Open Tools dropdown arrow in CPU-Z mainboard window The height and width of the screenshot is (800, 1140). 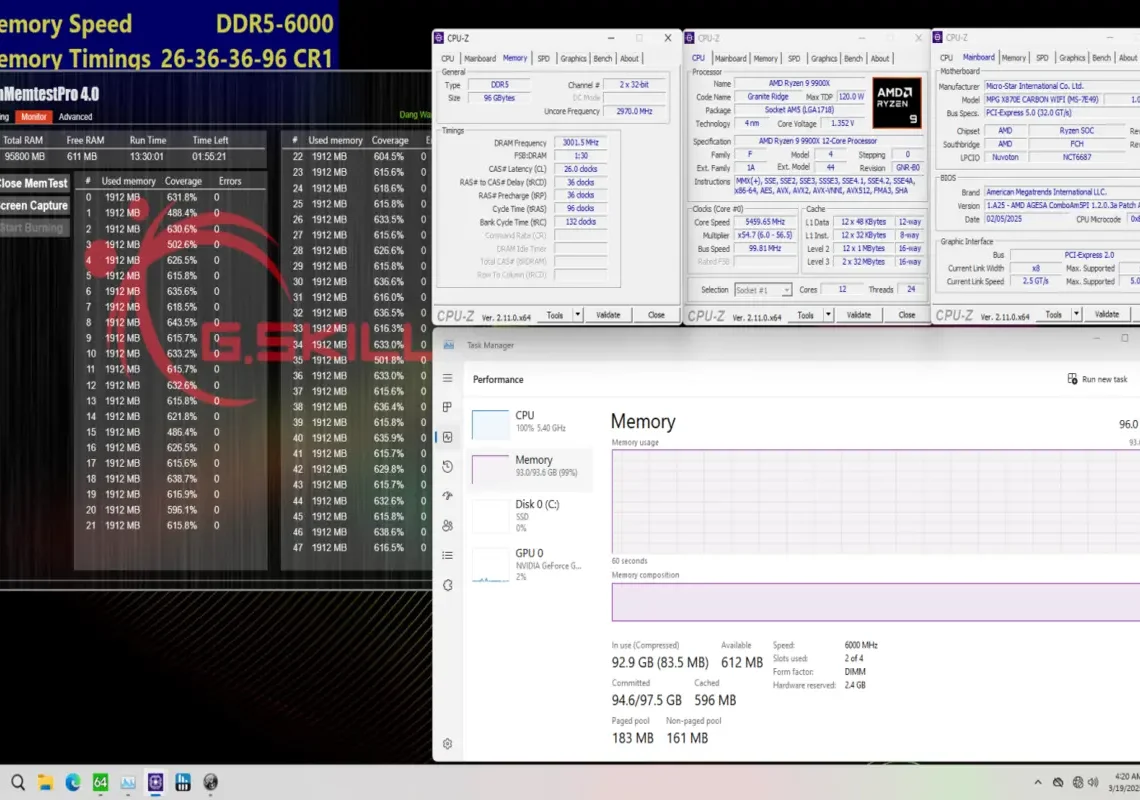click(x=1077, y=314)
